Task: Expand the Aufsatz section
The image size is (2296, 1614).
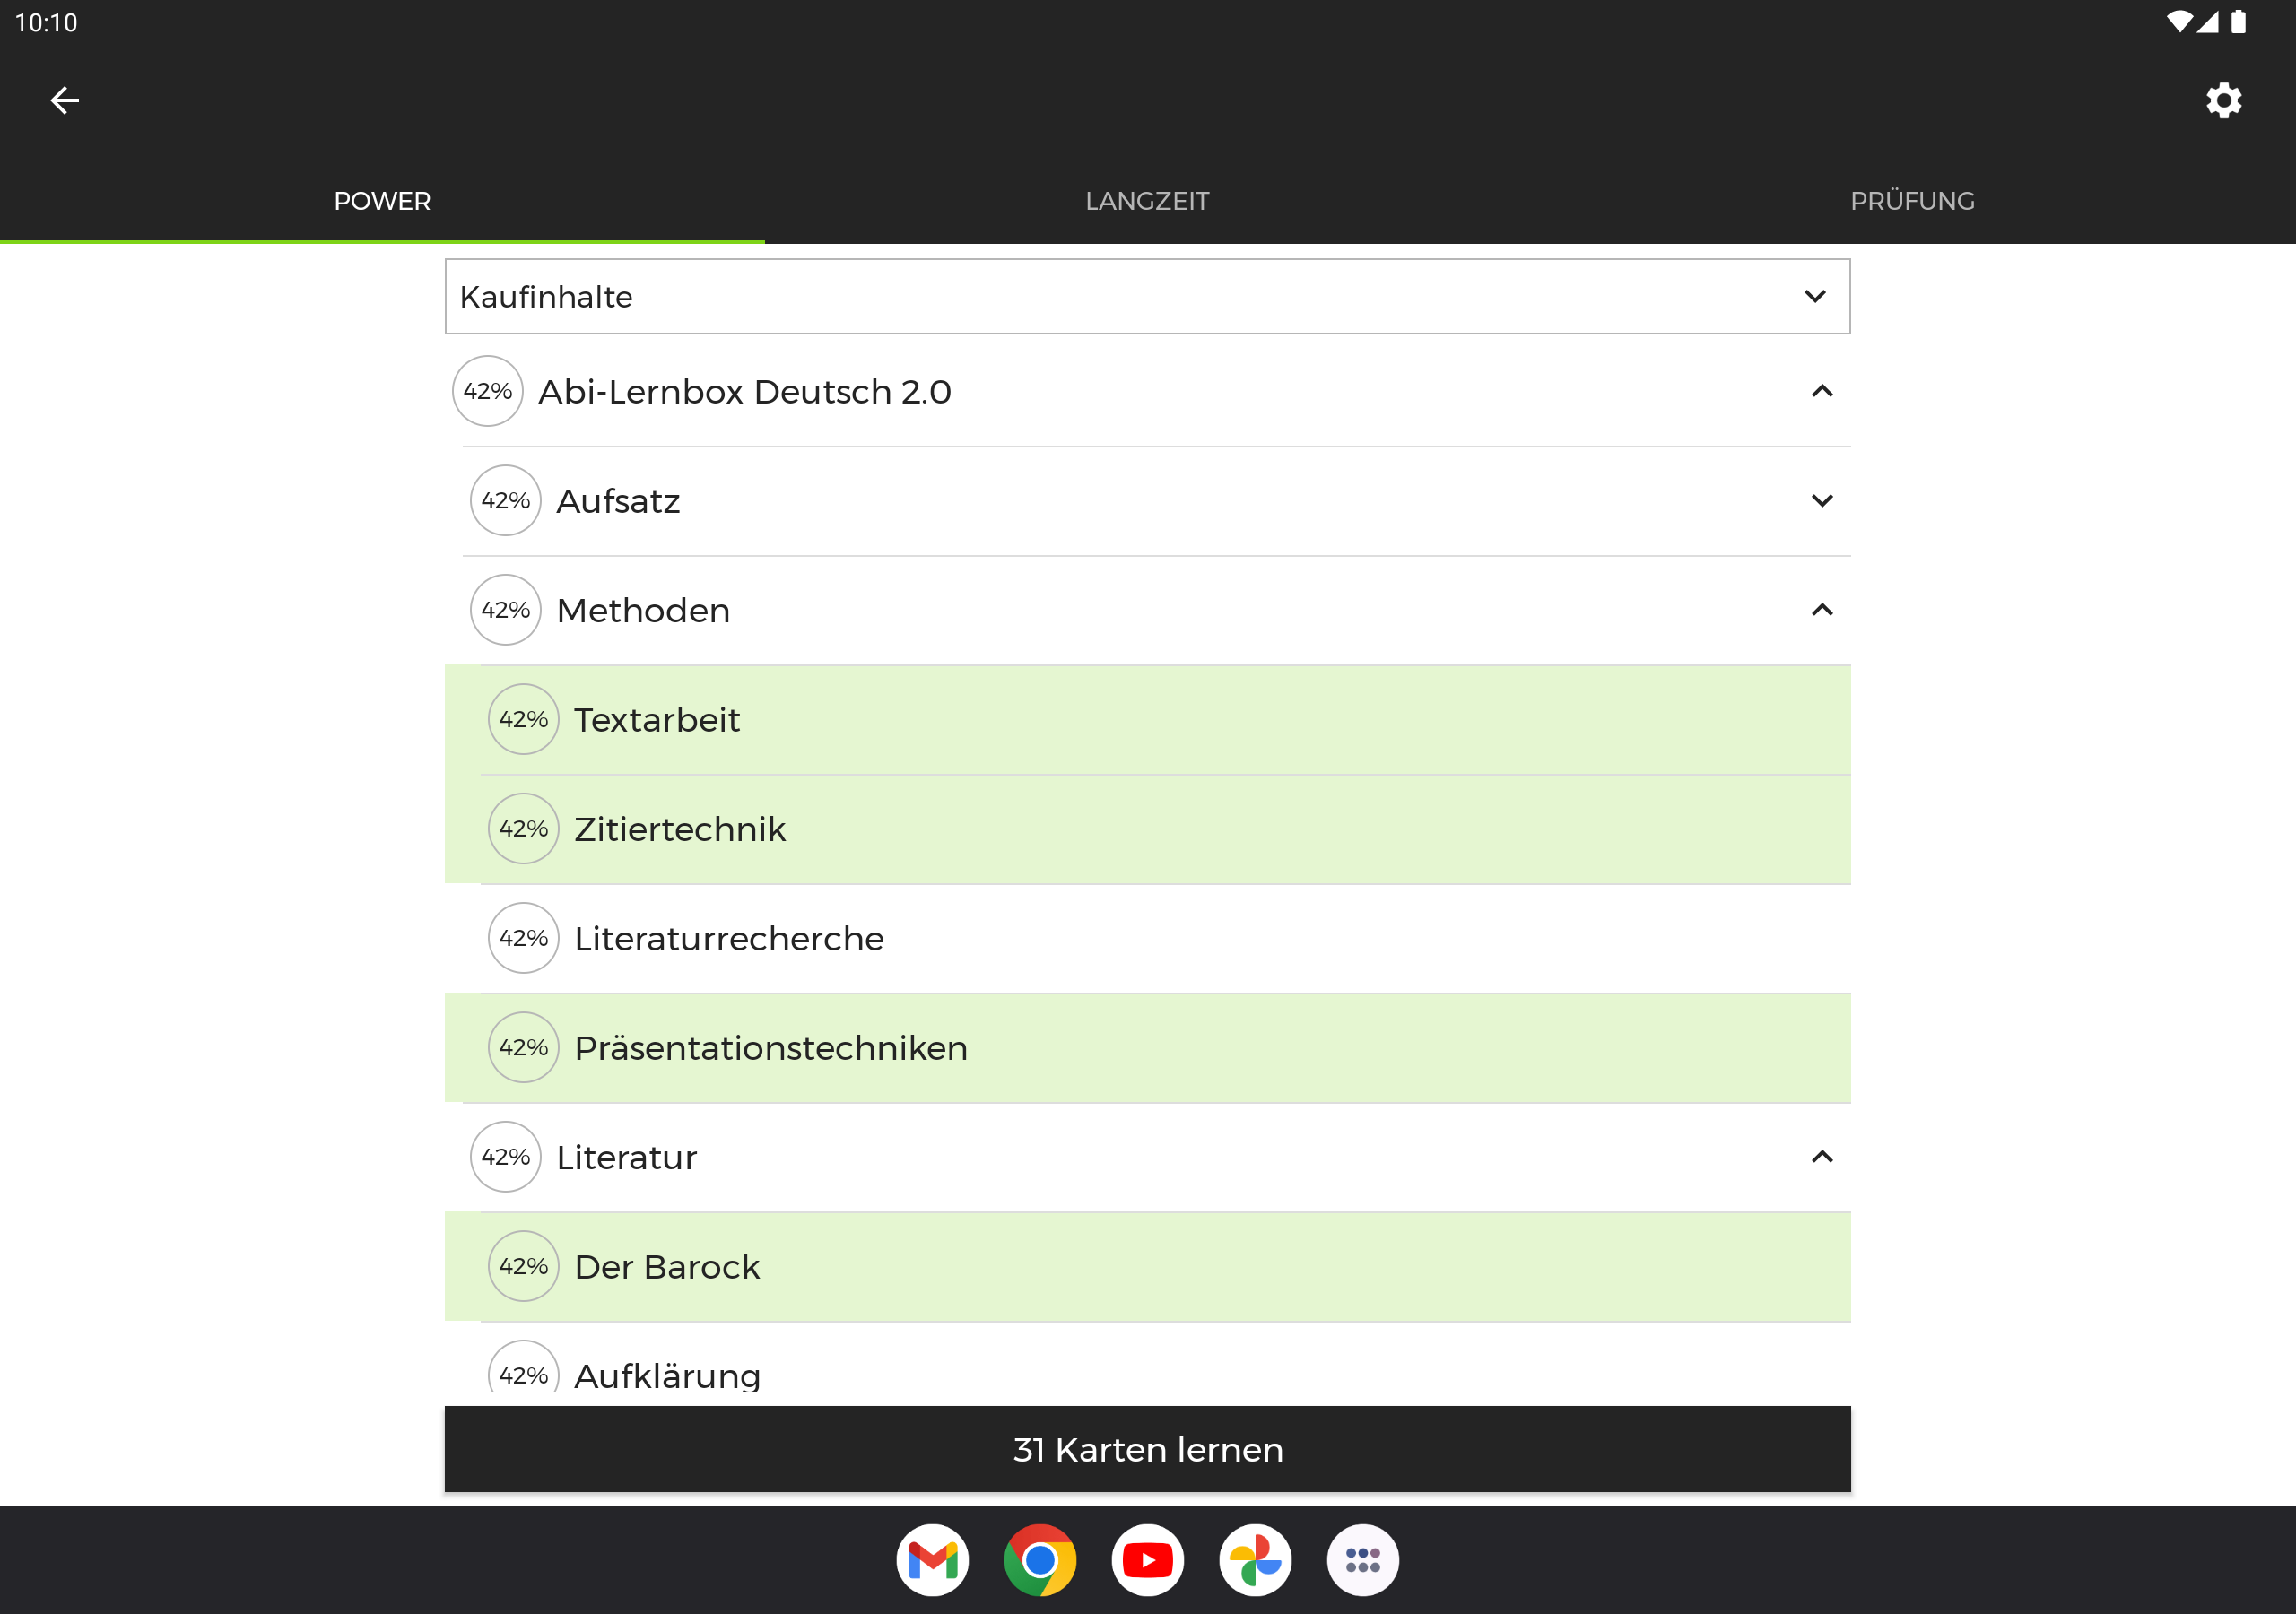Action: coord(1821,500)
